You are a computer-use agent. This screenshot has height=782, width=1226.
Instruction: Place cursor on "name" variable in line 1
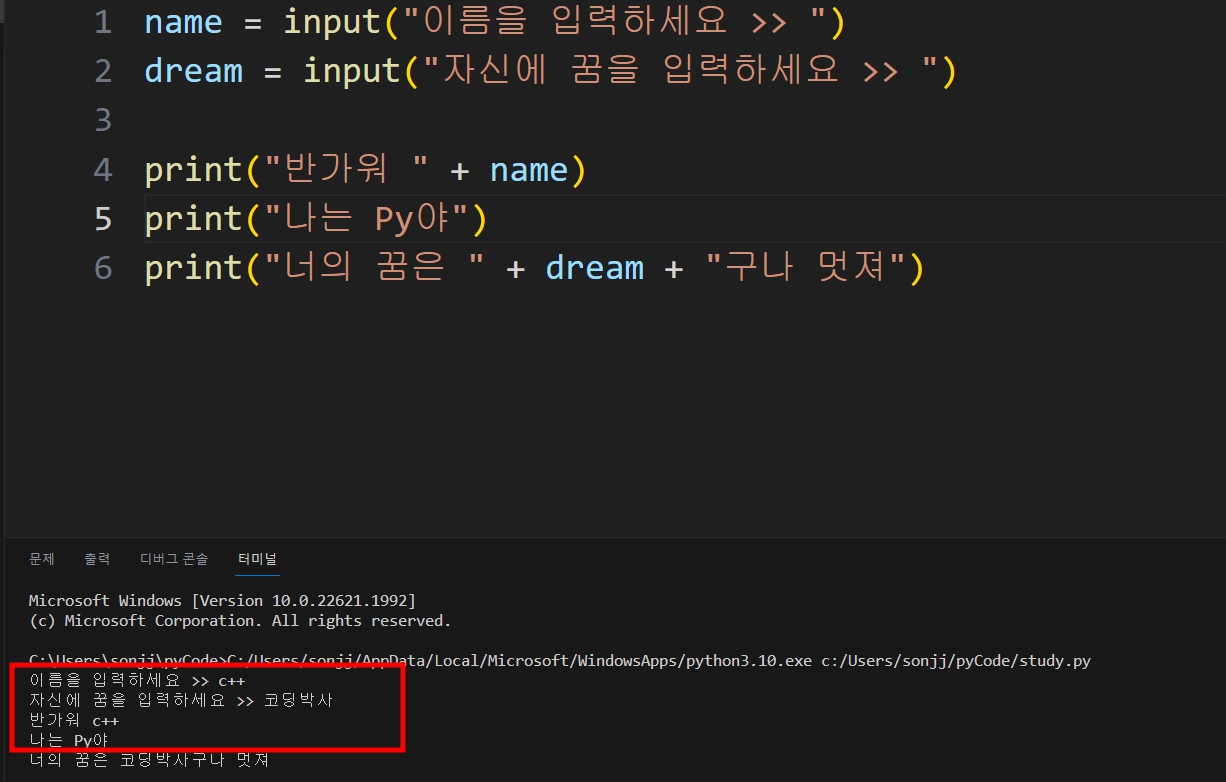183,23
